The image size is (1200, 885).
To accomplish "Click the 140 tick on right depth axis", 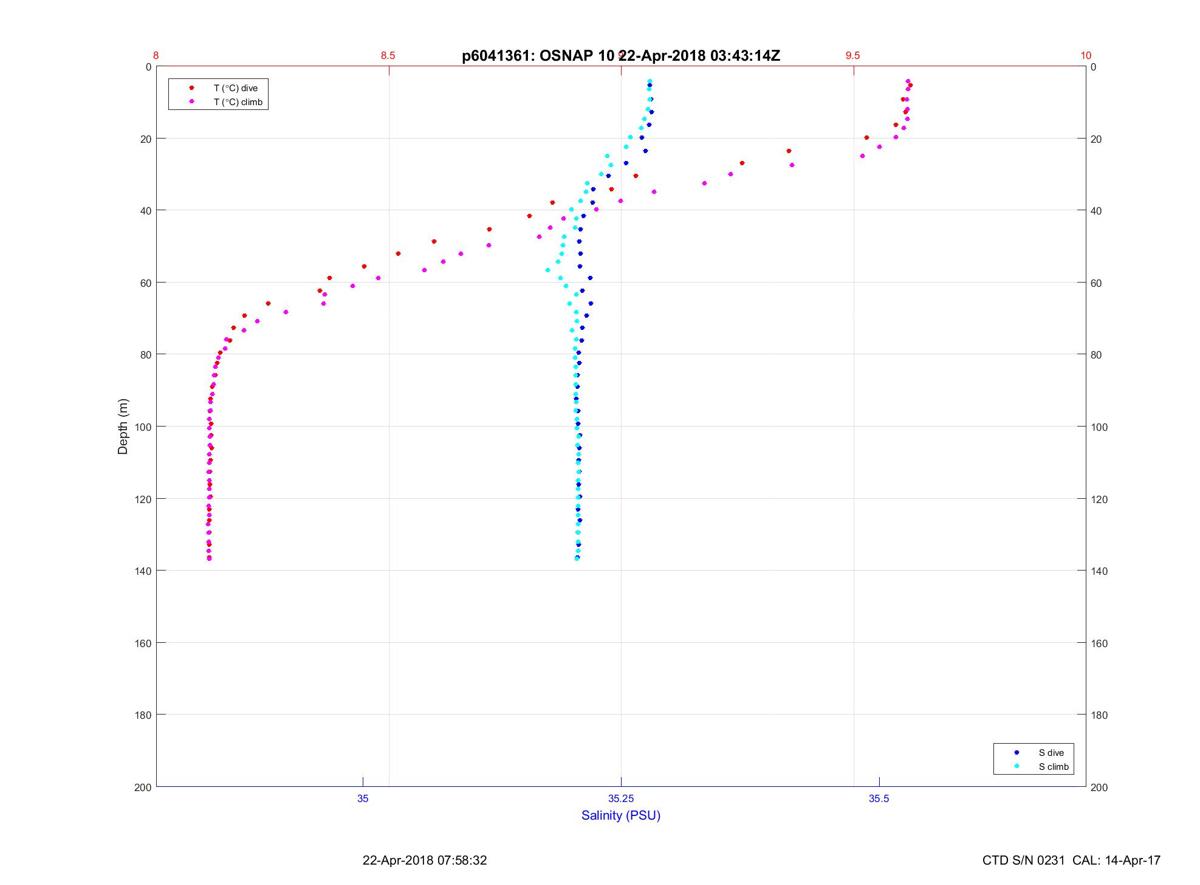I will (1099, 571).
